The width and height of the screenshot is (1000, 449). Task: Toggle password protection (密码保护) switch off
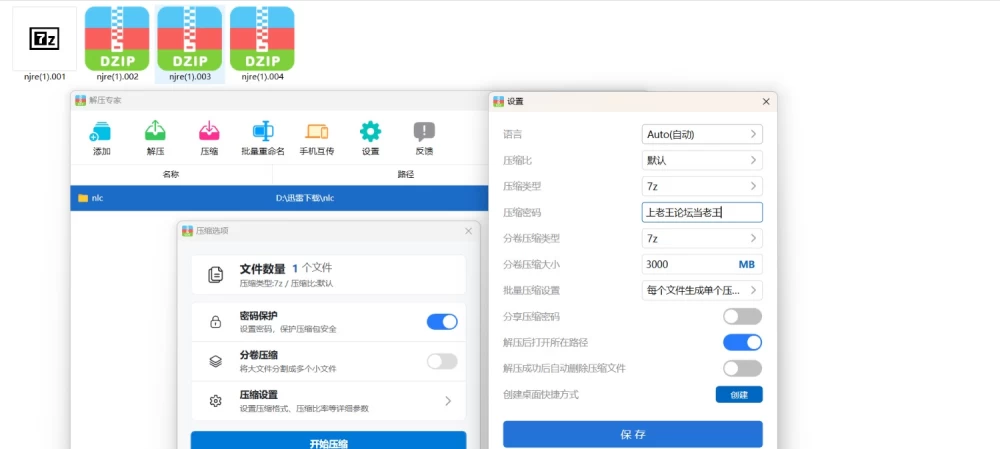pyautogui.click(x=442, y=322)
